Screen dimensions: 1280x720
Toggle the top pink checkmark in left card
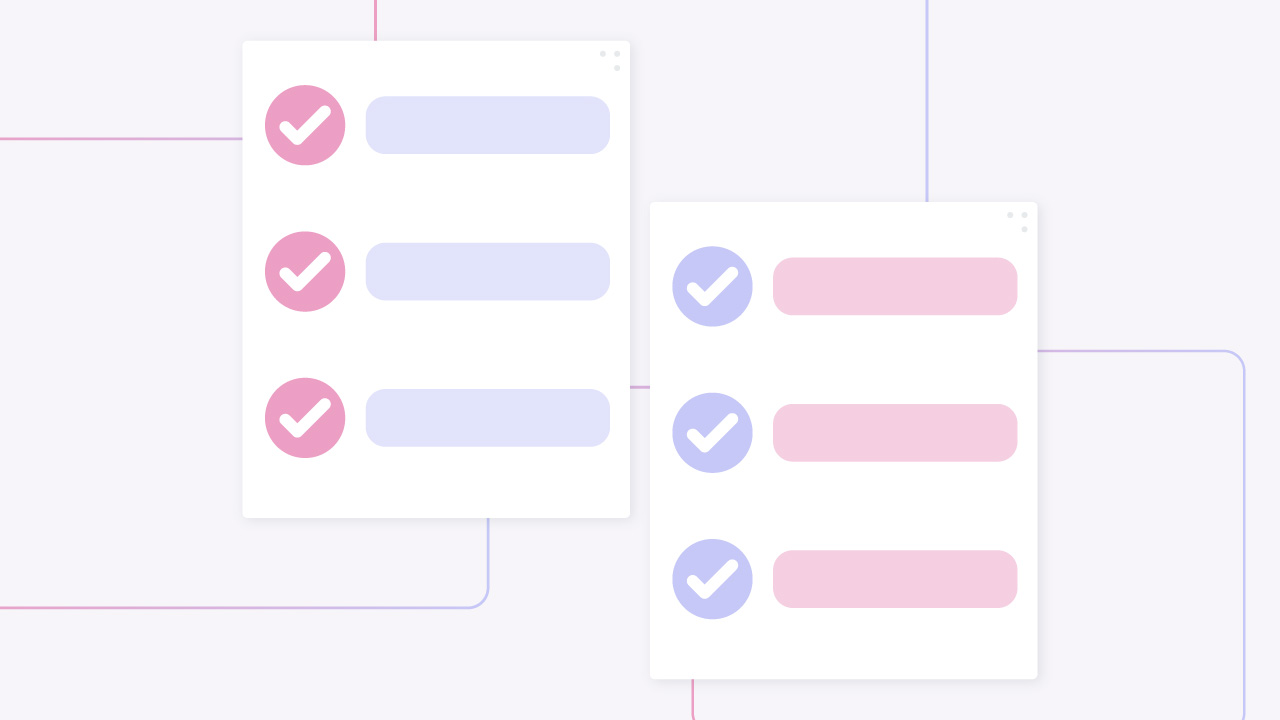click(x=305, y=125)
